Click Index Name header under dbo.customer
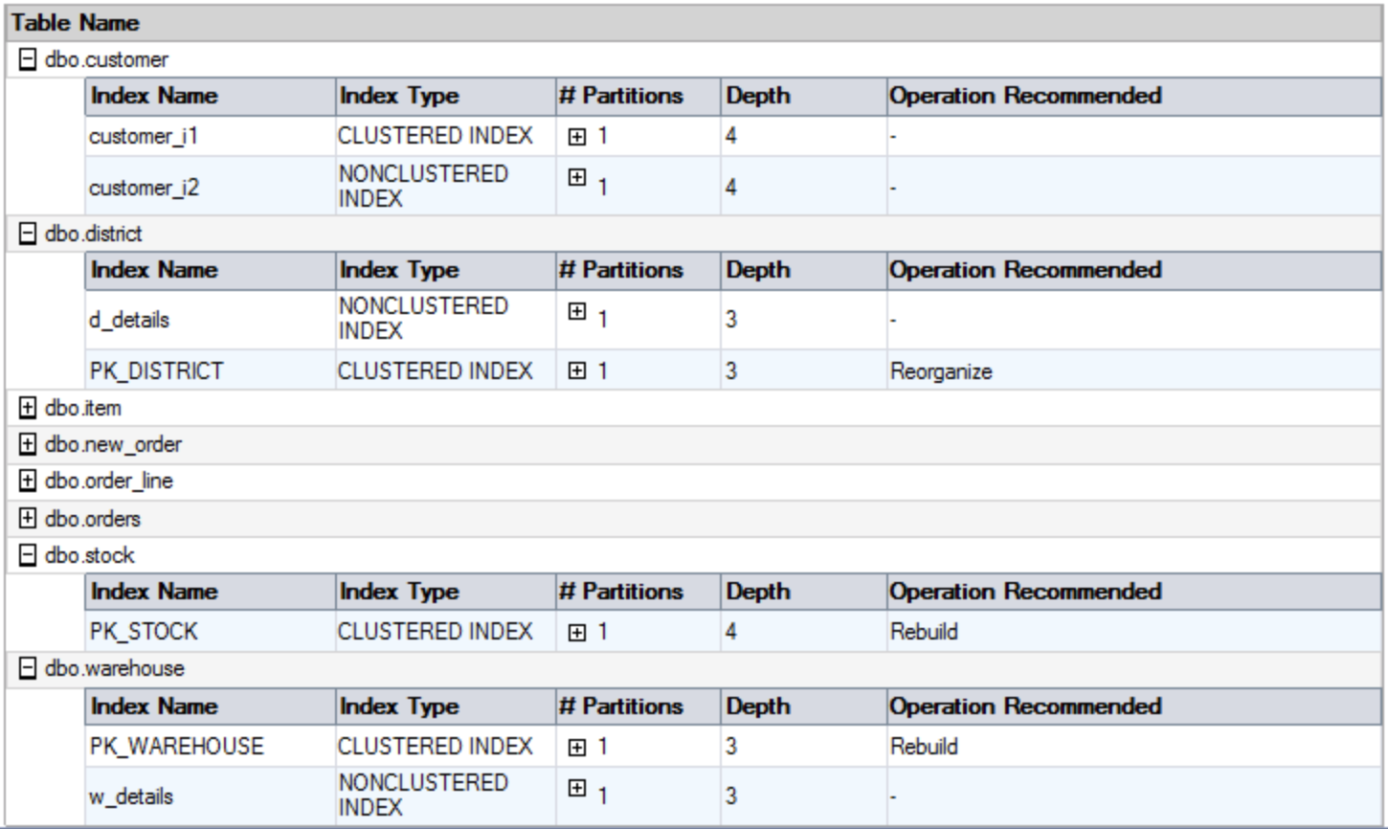 coord(210,97)
